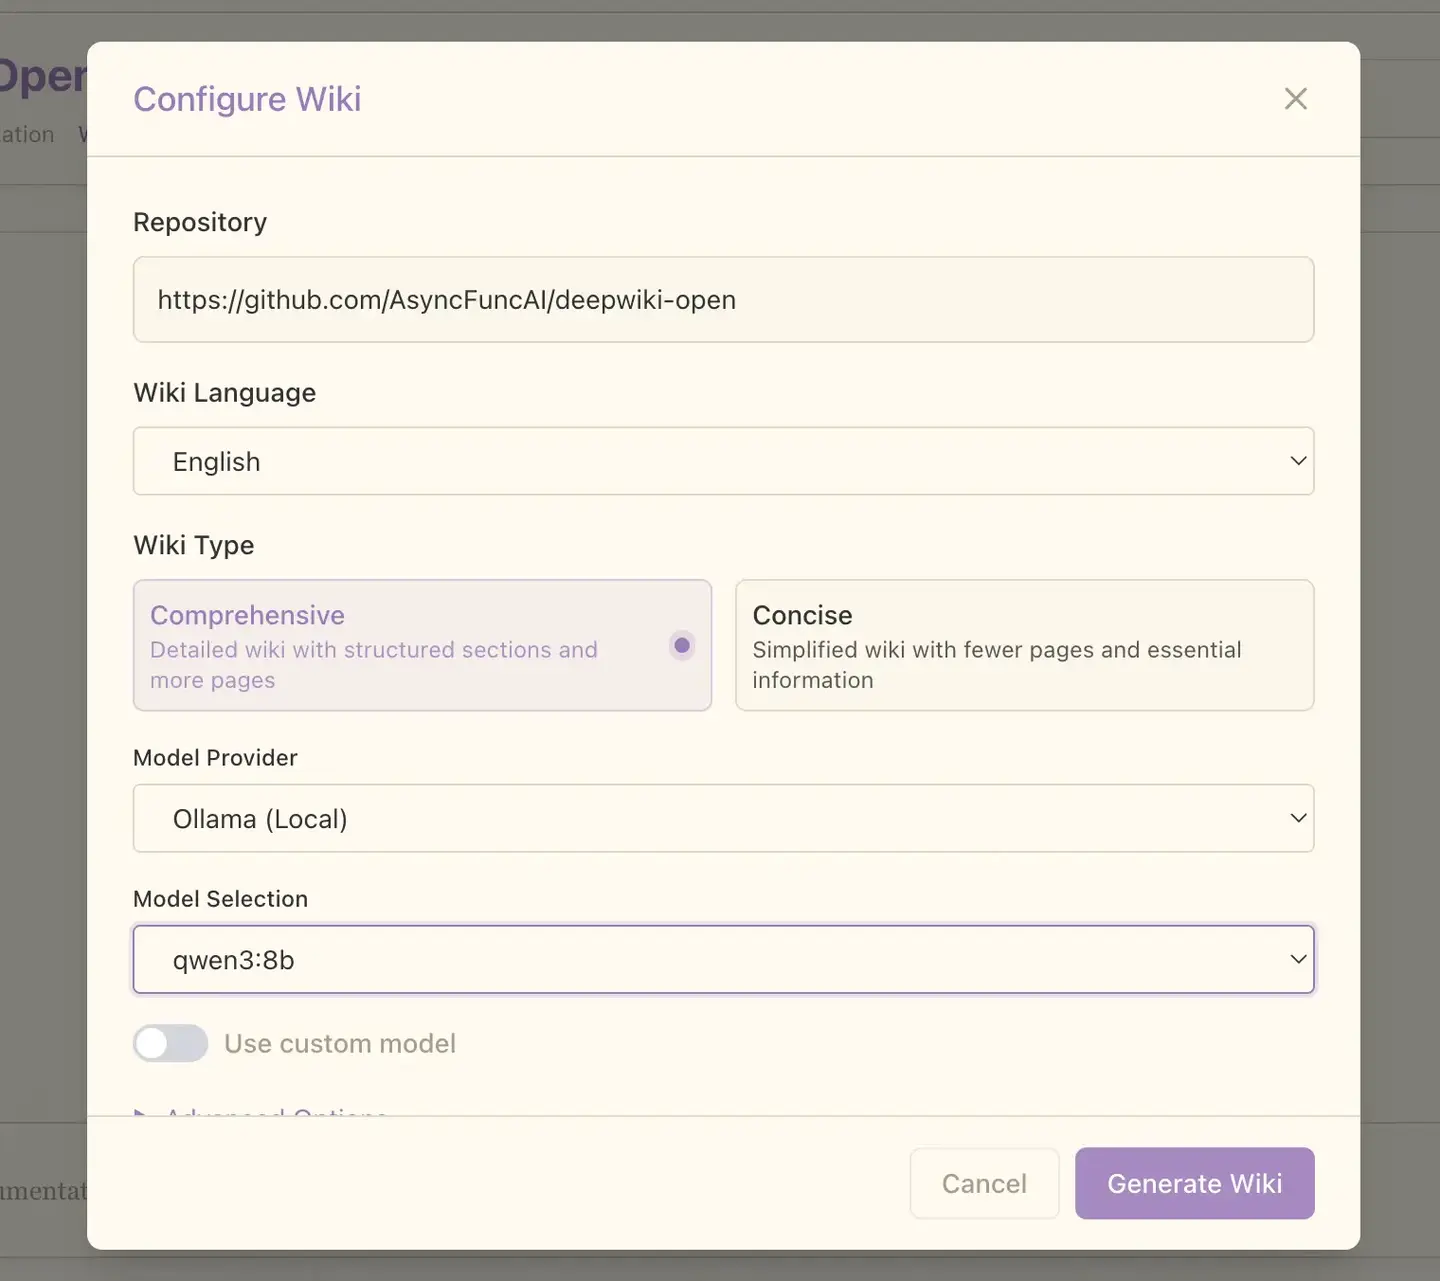This screenshot has width=1440, height=1281.
Task: Click the Generate Wiki button
Action: click(x=1194, y=1183)
